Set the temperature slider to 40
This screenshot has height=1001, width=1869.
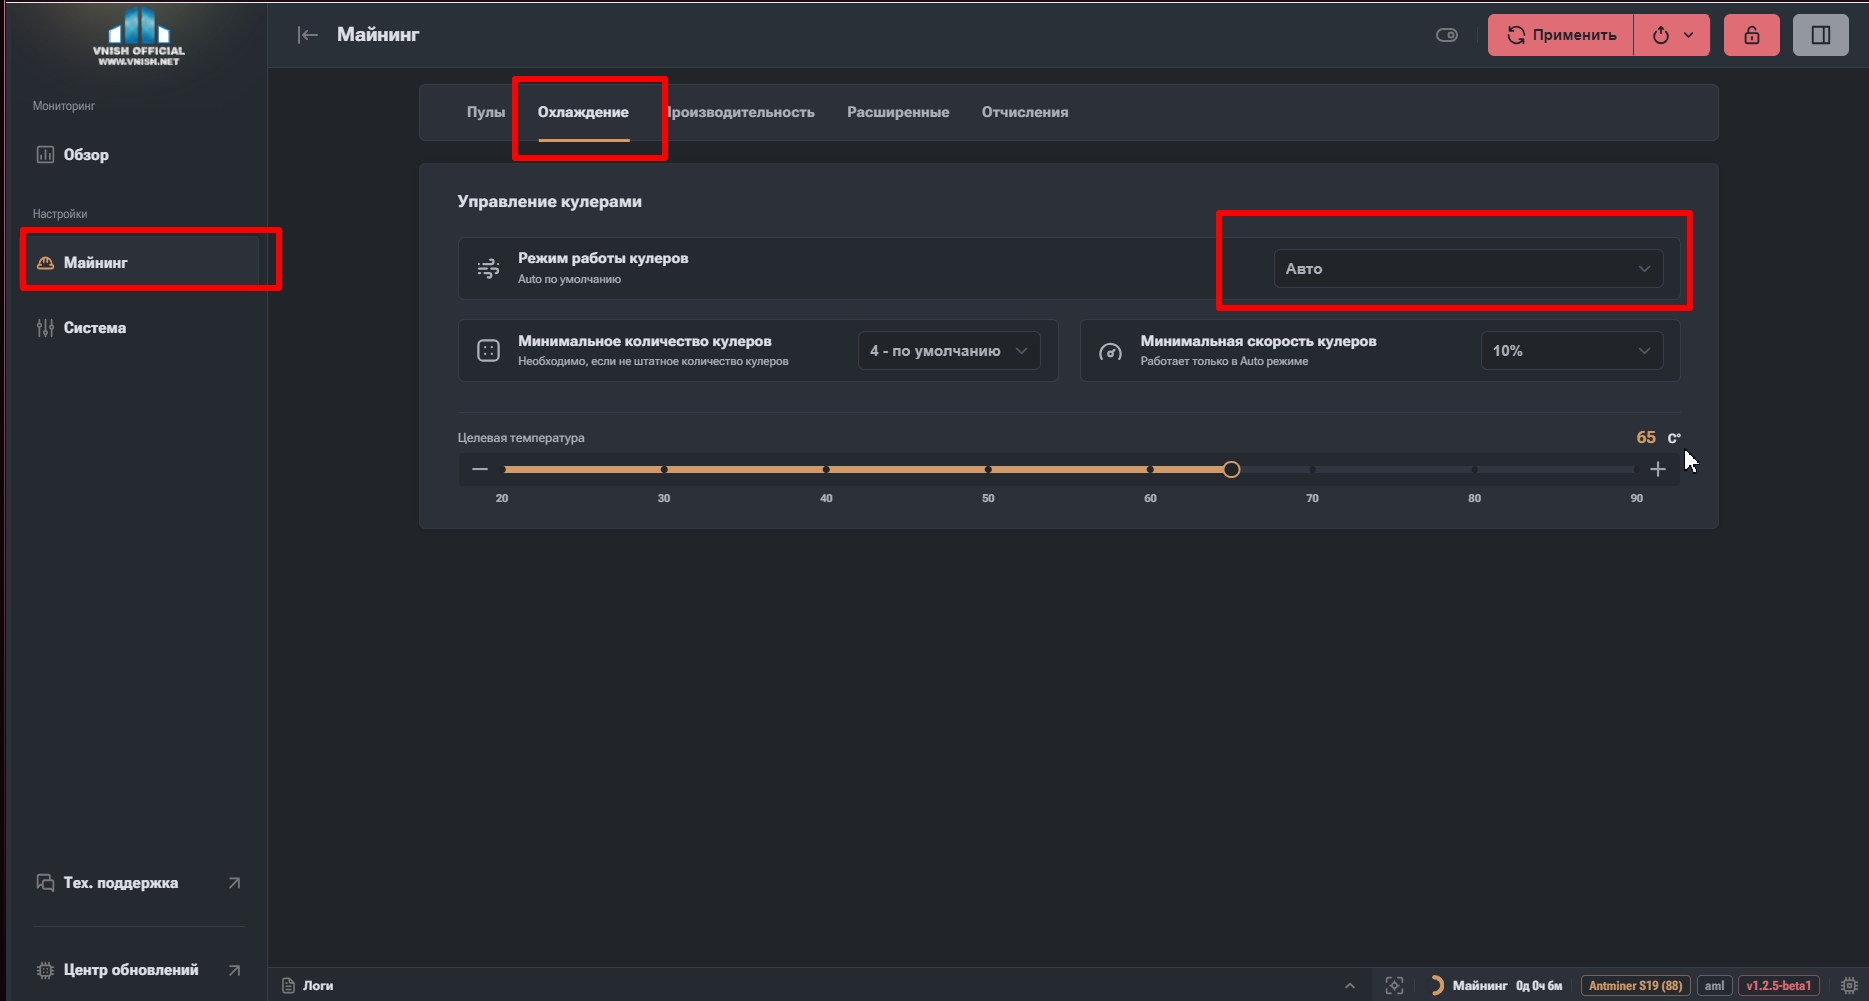pos(826,469)
